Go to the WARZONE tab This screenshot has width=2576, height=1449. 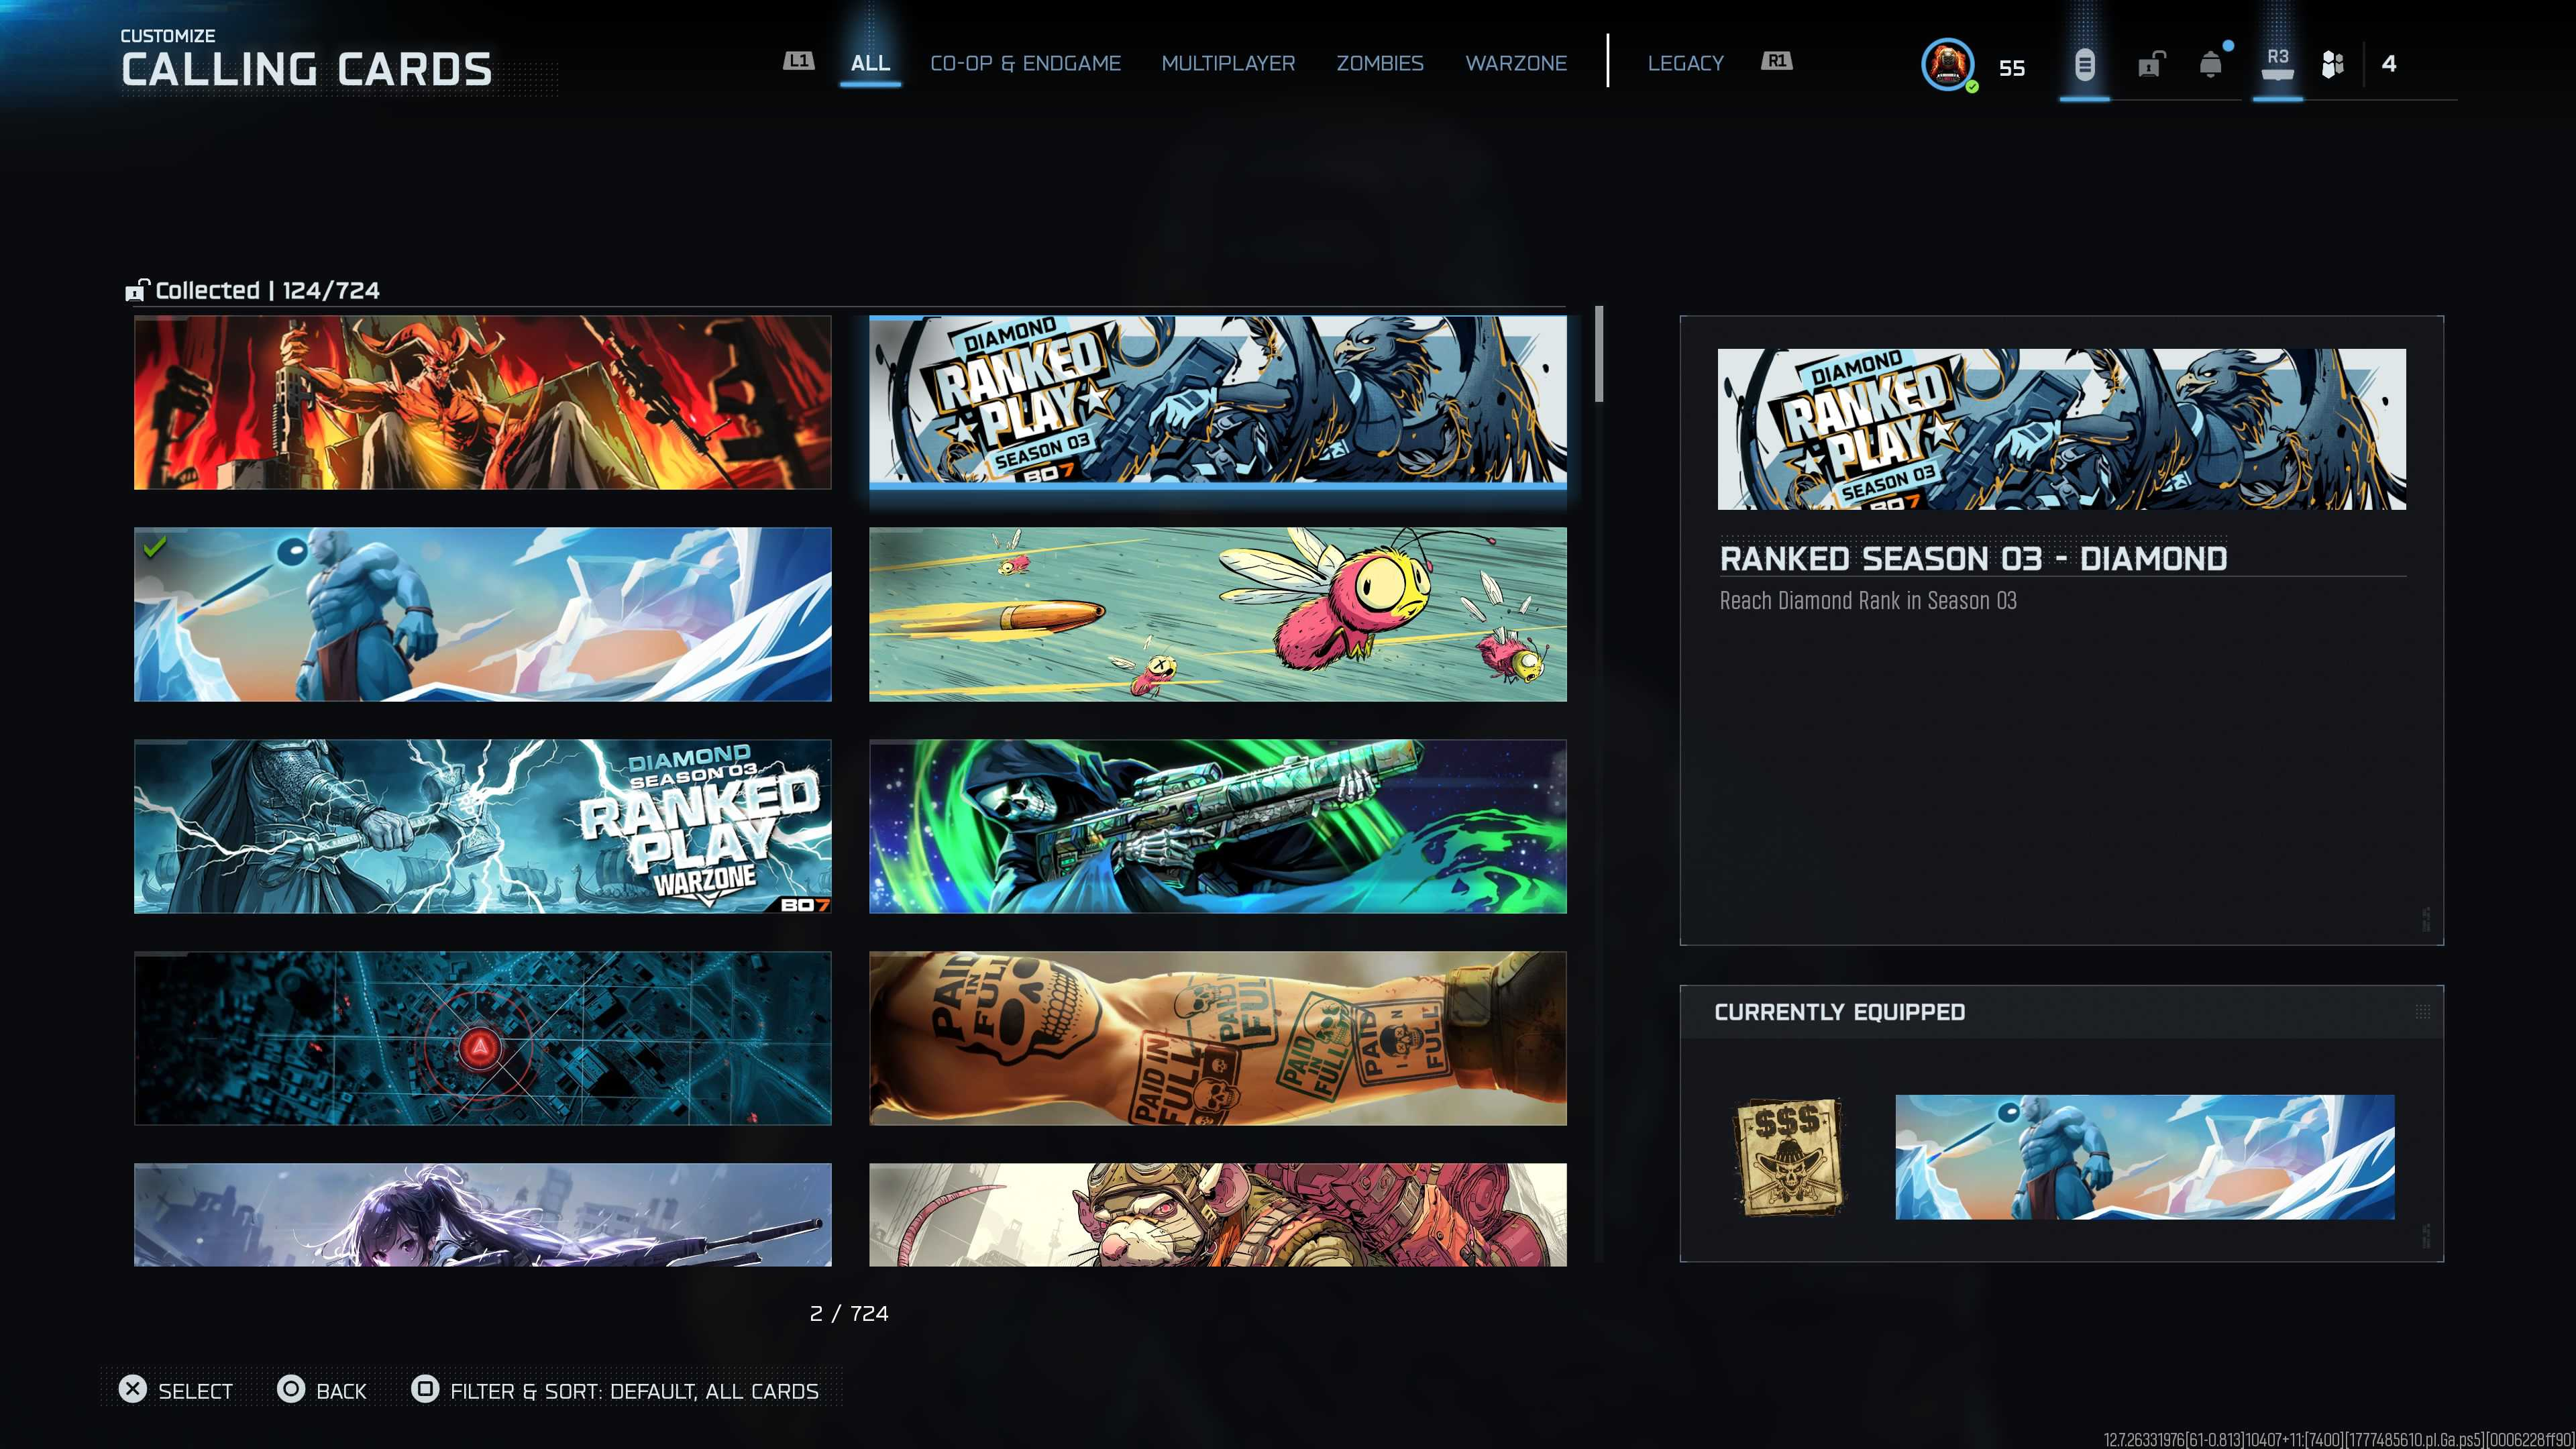1516,63
